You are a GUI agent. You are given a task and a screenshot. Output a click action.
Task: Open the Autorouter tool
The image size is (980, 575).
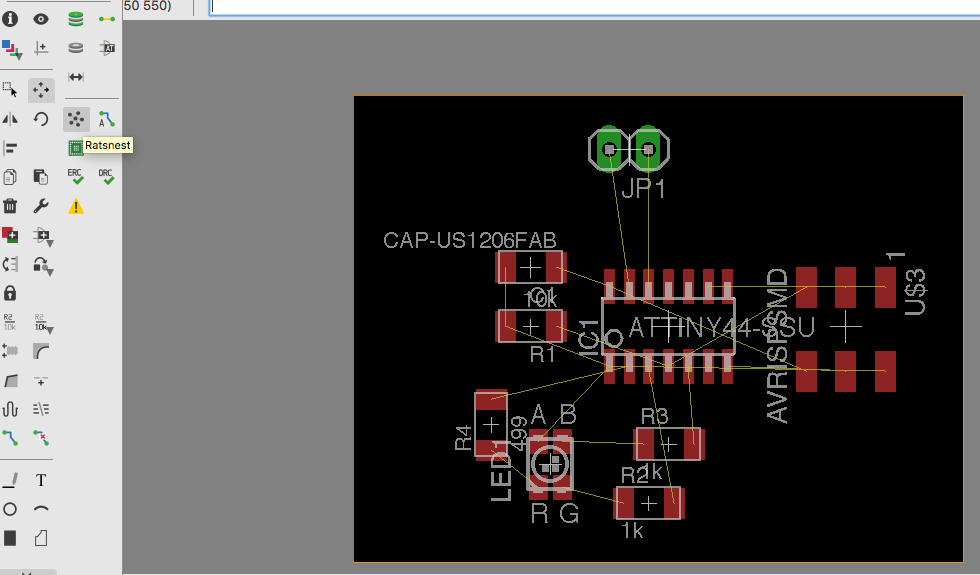[x=106, y=119]
